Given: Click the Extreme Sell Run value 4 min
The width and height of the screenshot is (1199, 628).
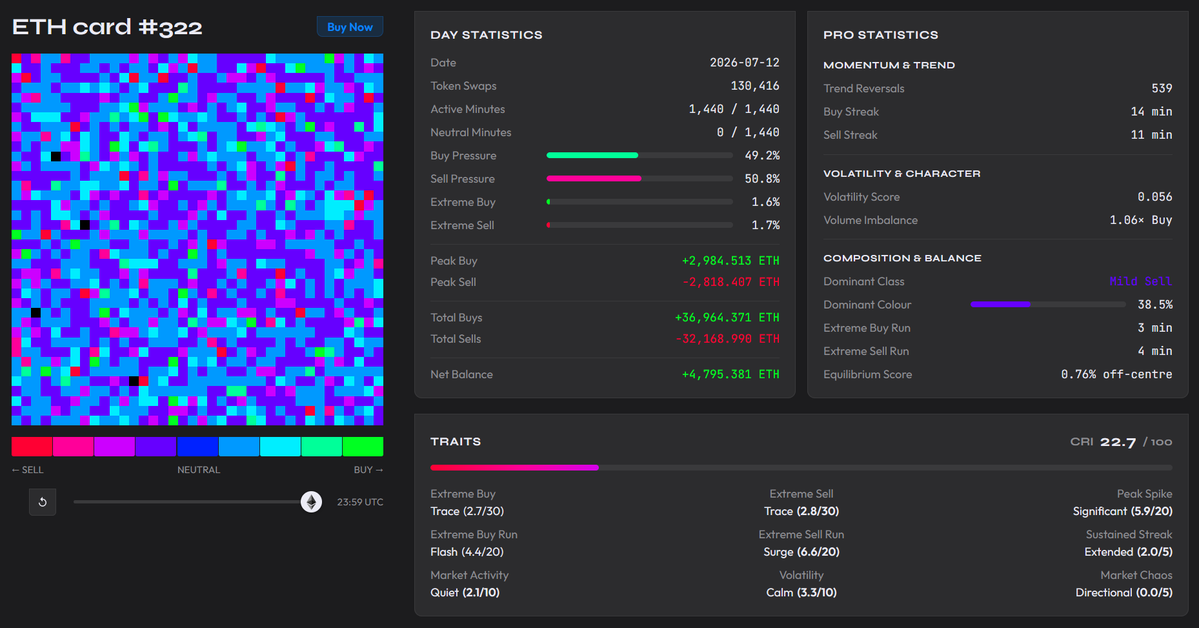Looking at the screenshot, I should tap(1155, 351).
